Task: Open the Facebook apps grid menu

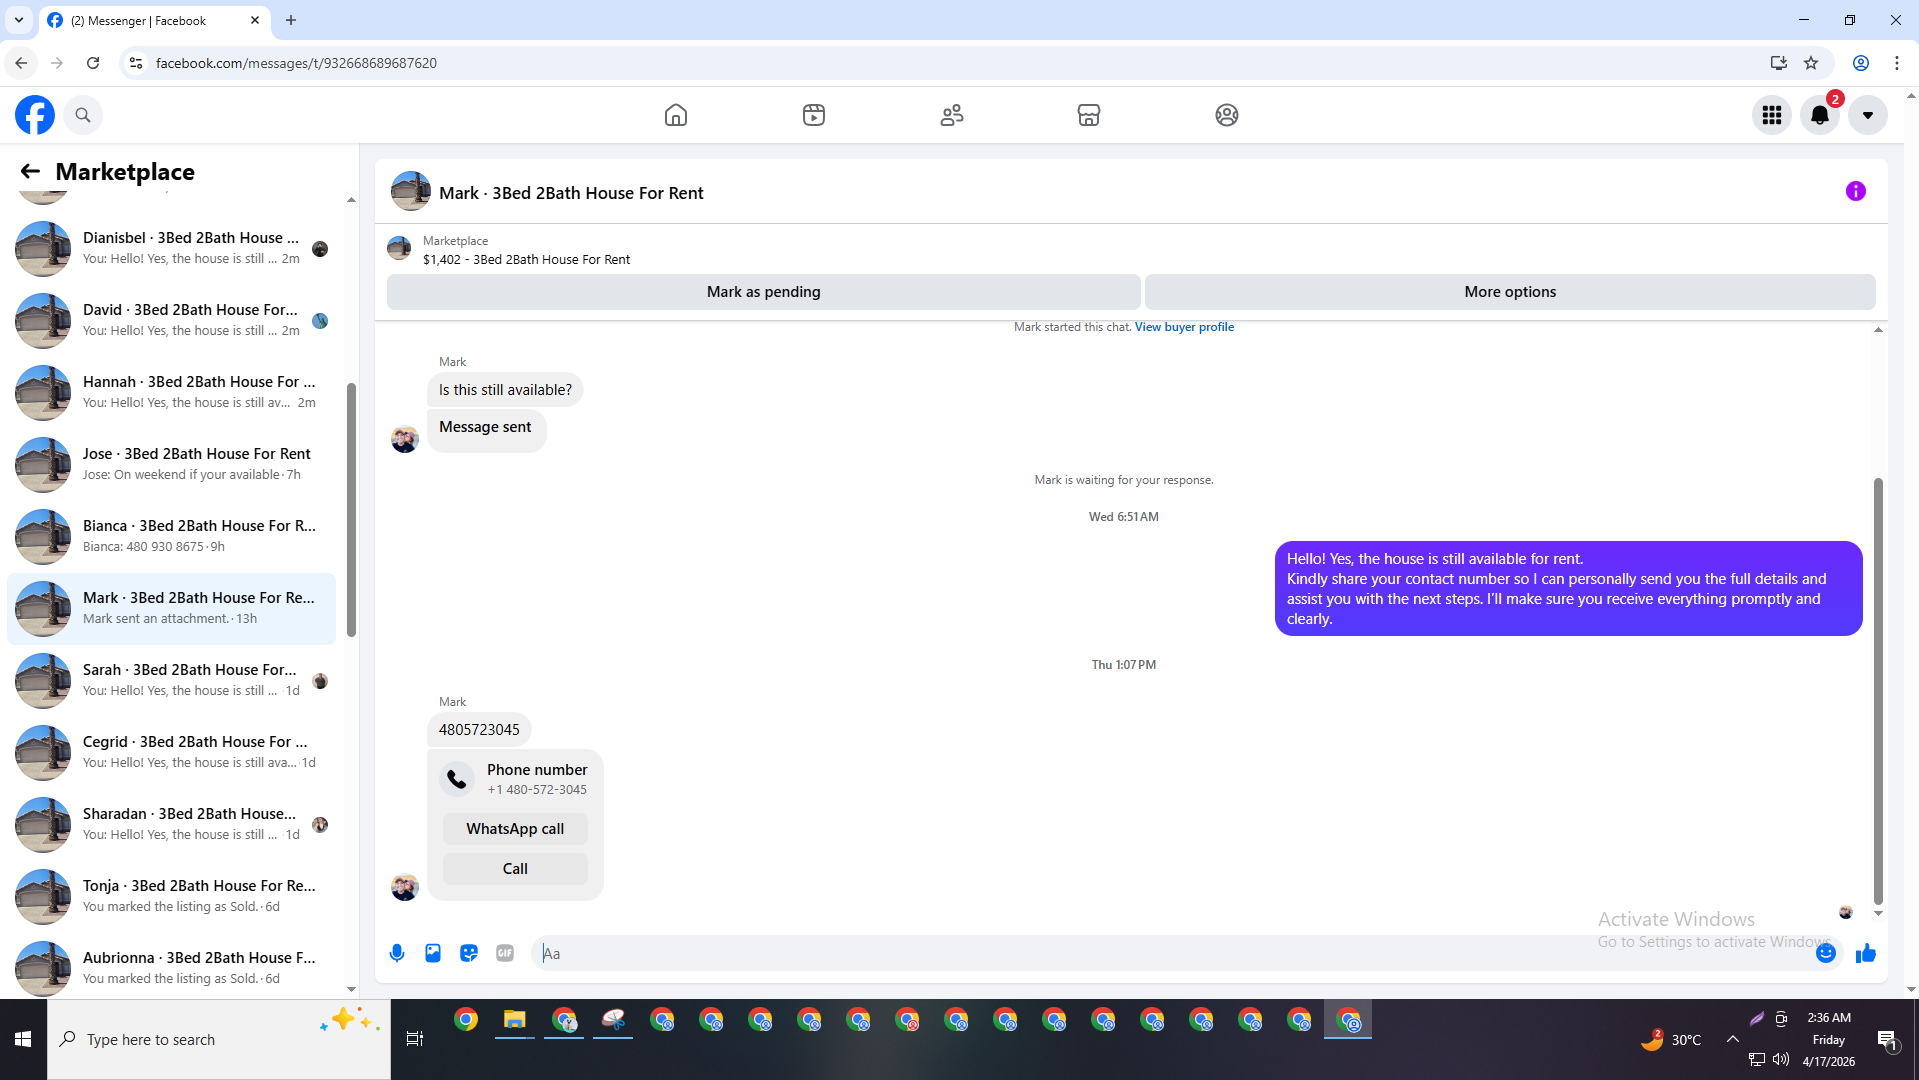Action: (x=1772, y=115)
